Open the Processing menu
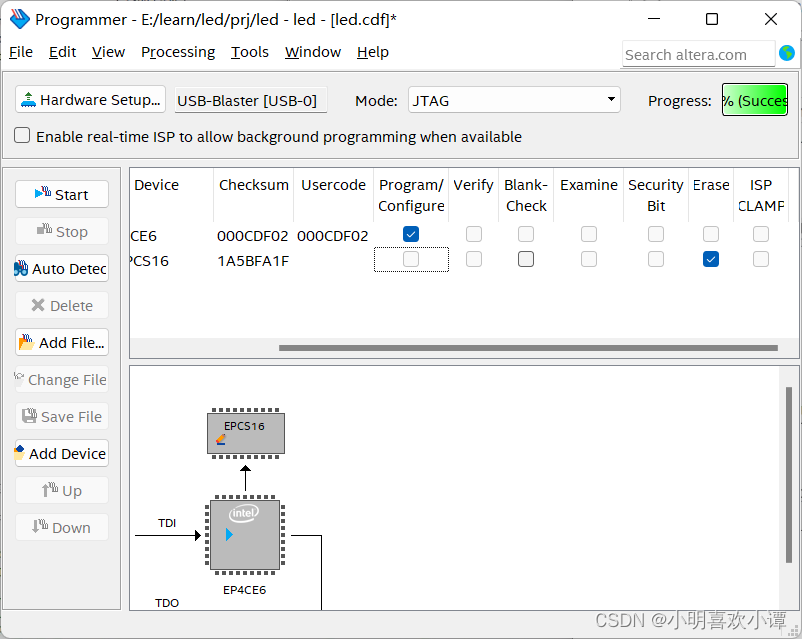 pos(178,52)
